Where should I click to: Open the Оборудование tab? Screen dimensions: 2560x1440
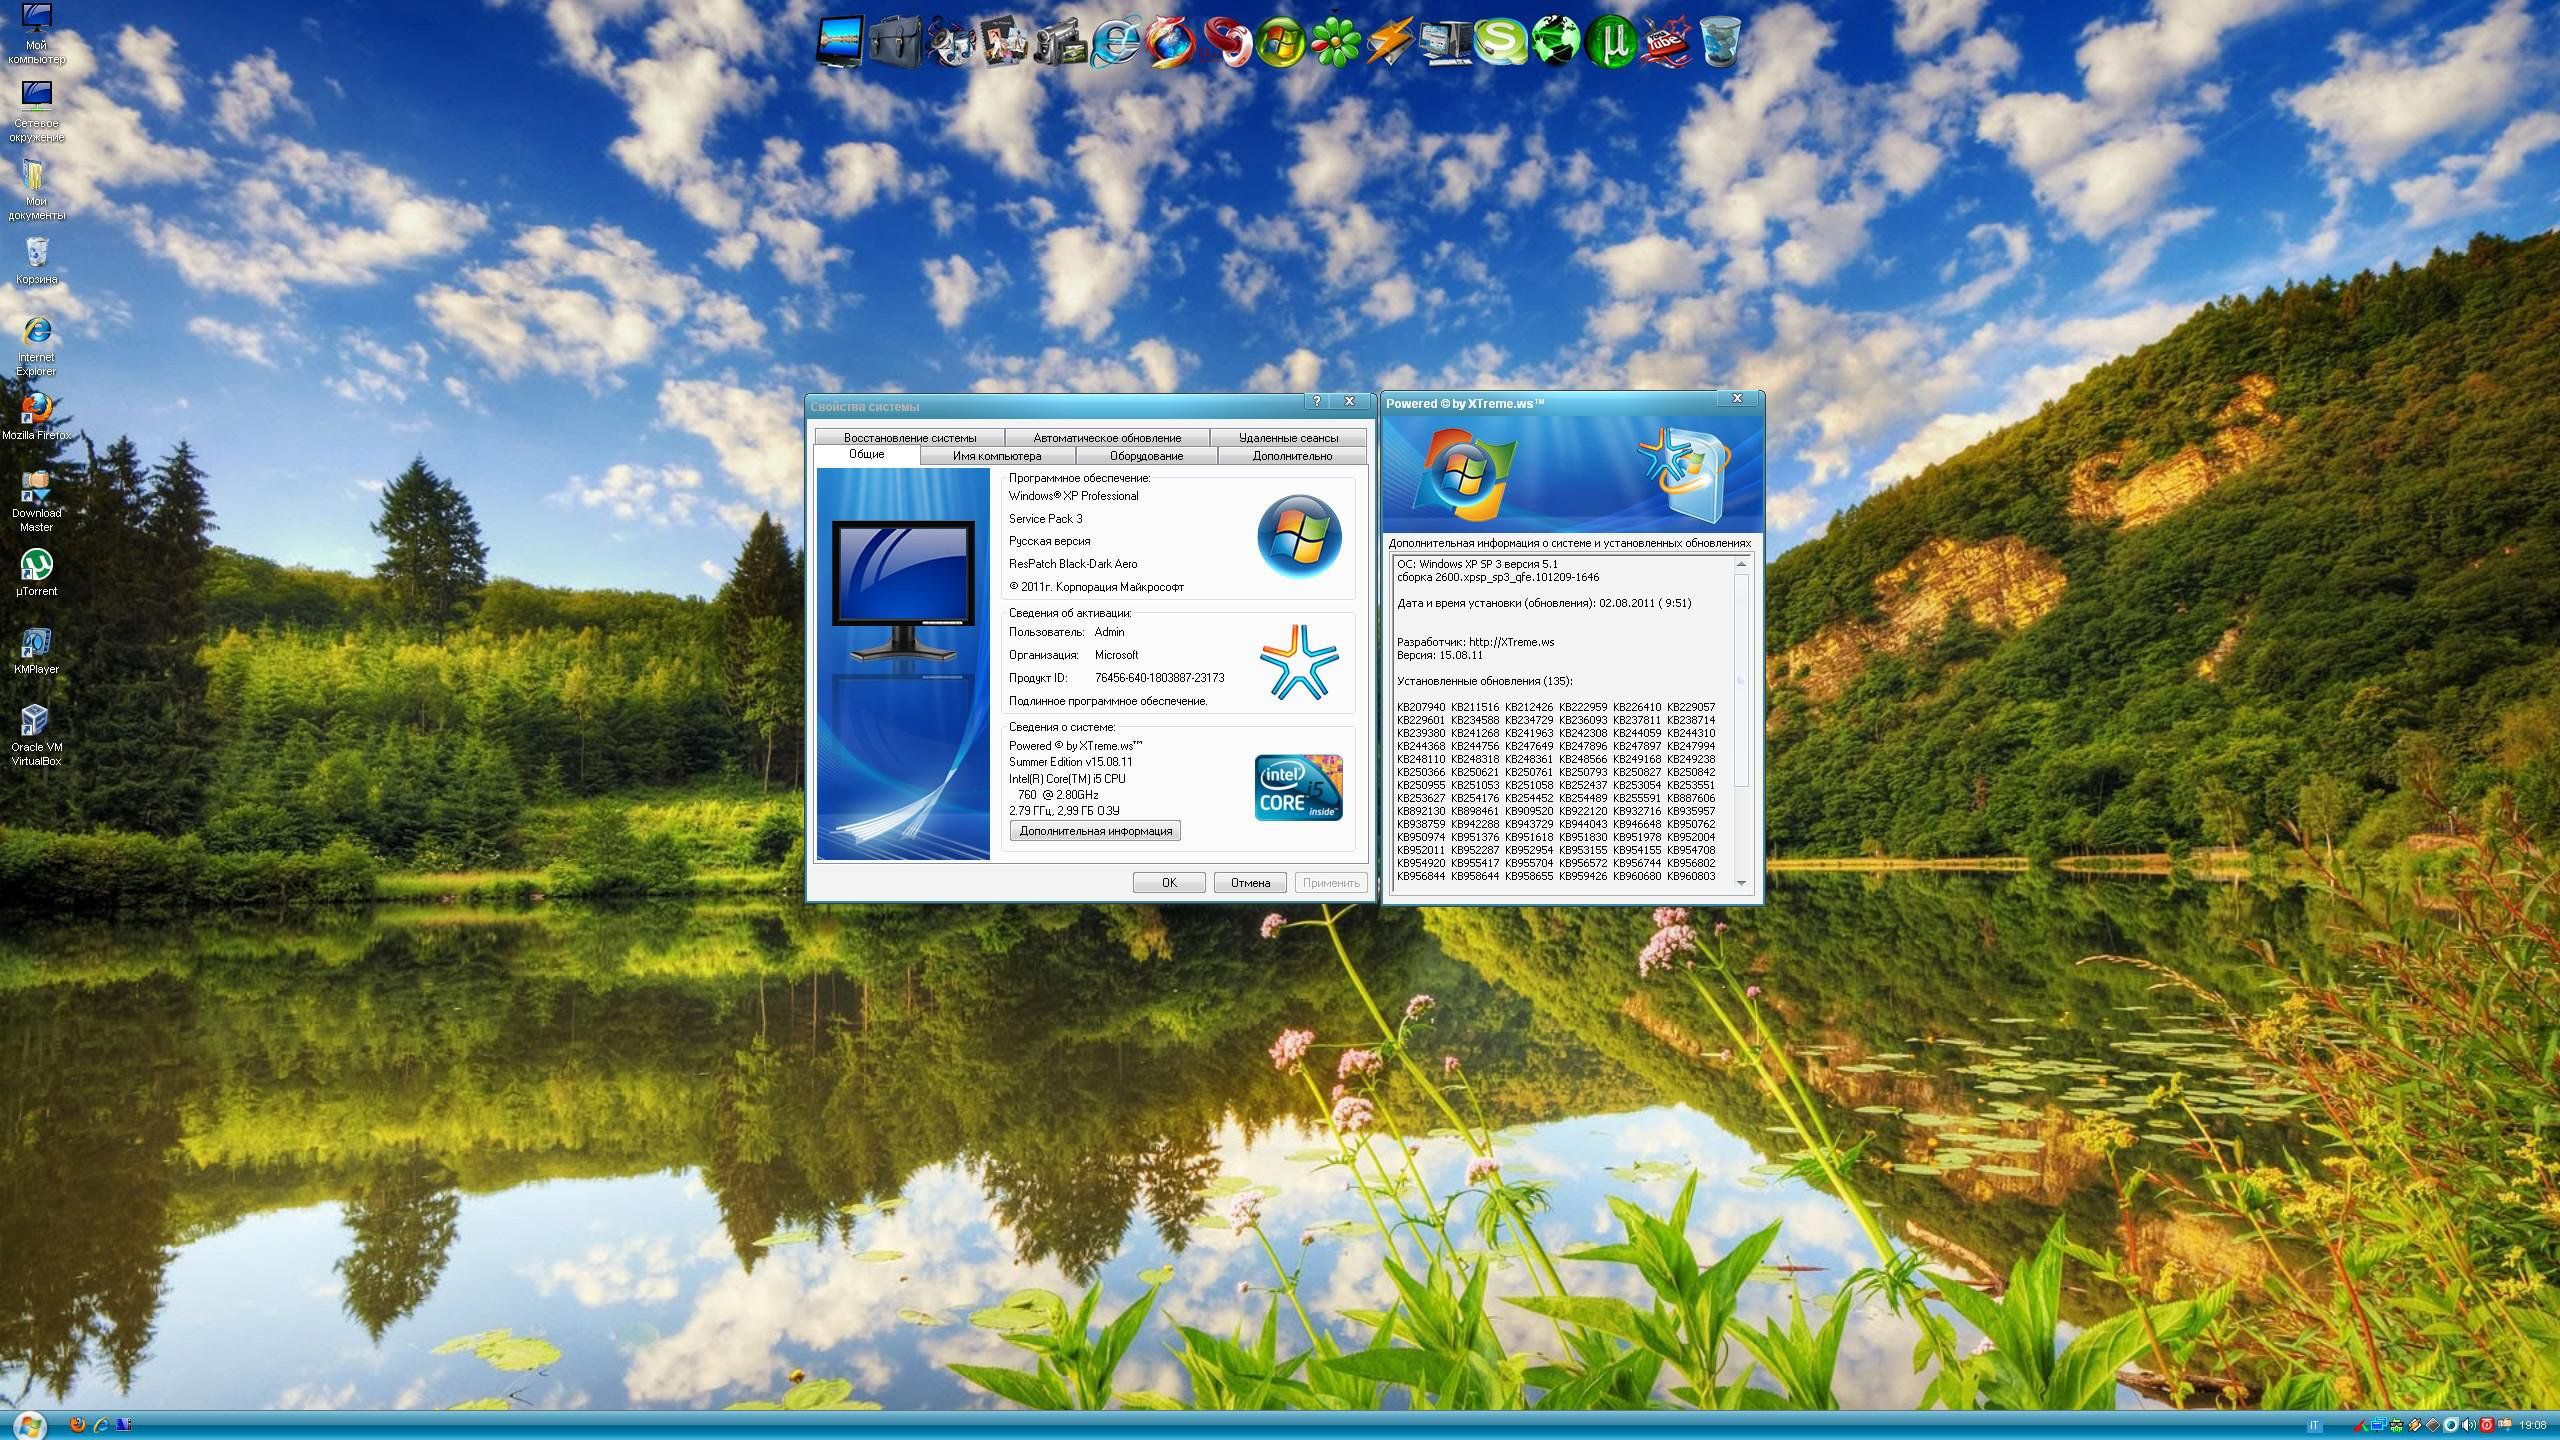1146,456
